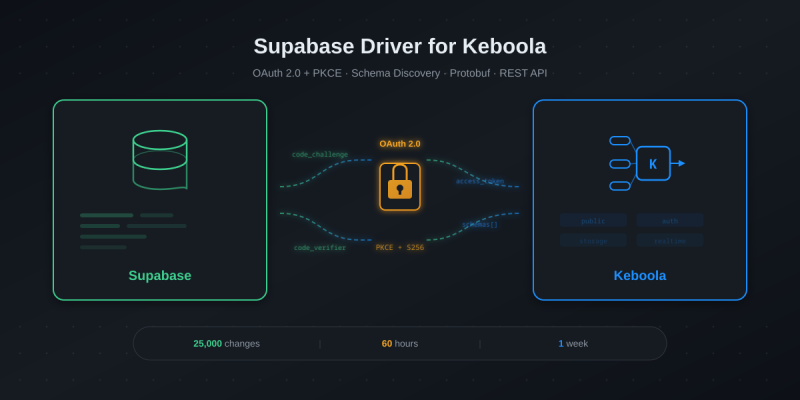The width and height of the screenshot is (800, 400).
Task: Click the code_challenge flow label
Action: pyautogui.click(x=320, y=155)
